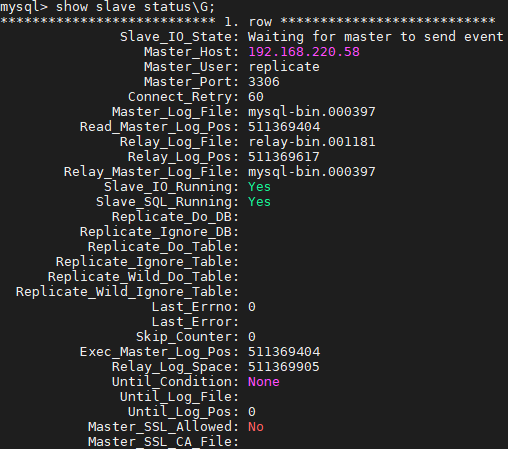This screenshot has width=508, height=449.
Task: Click the Read_Master_Log_Pos value 511369404
Action: [284, 127]
